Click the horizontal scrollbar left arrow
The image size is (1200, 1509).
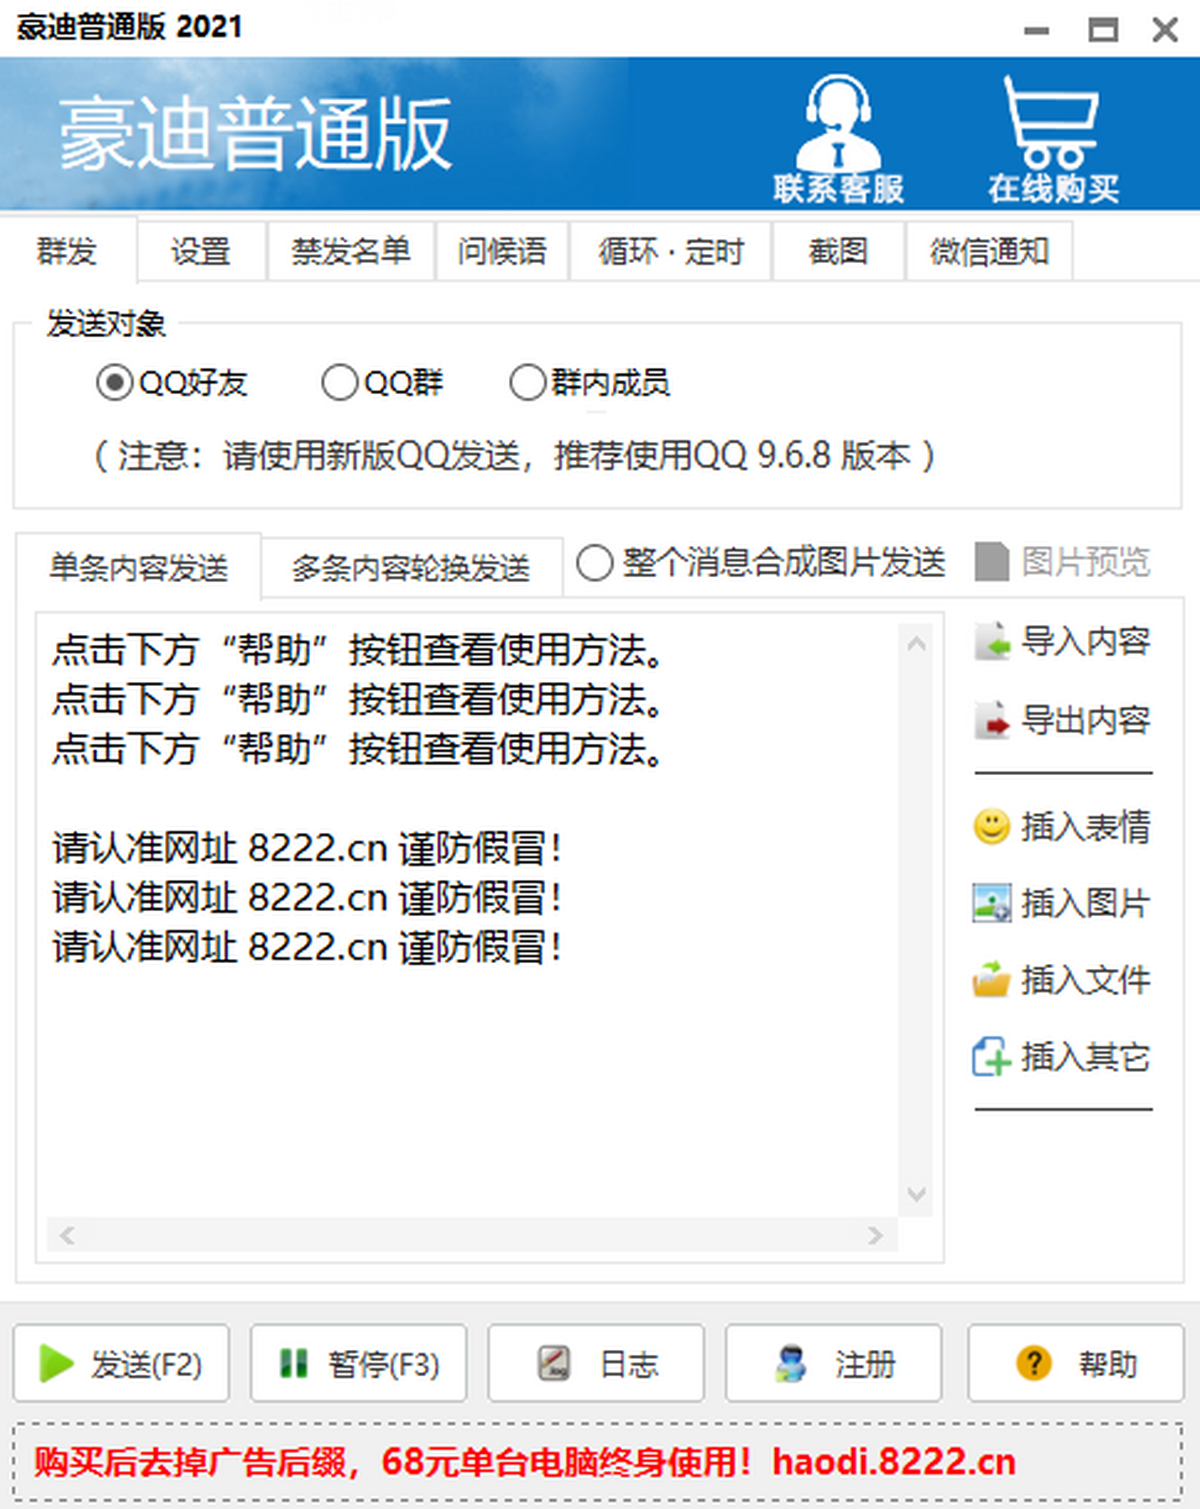click(x=67, y=1235)
